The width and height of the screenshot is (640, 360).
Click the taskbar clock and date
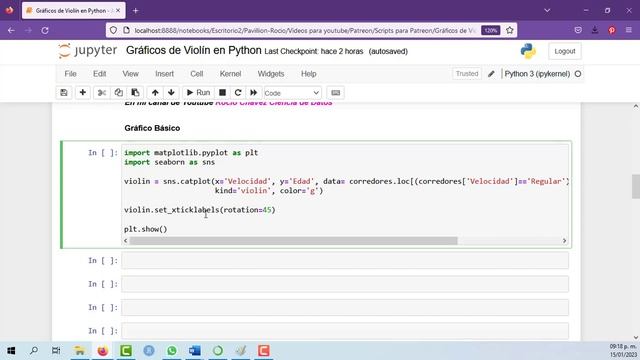622,351
